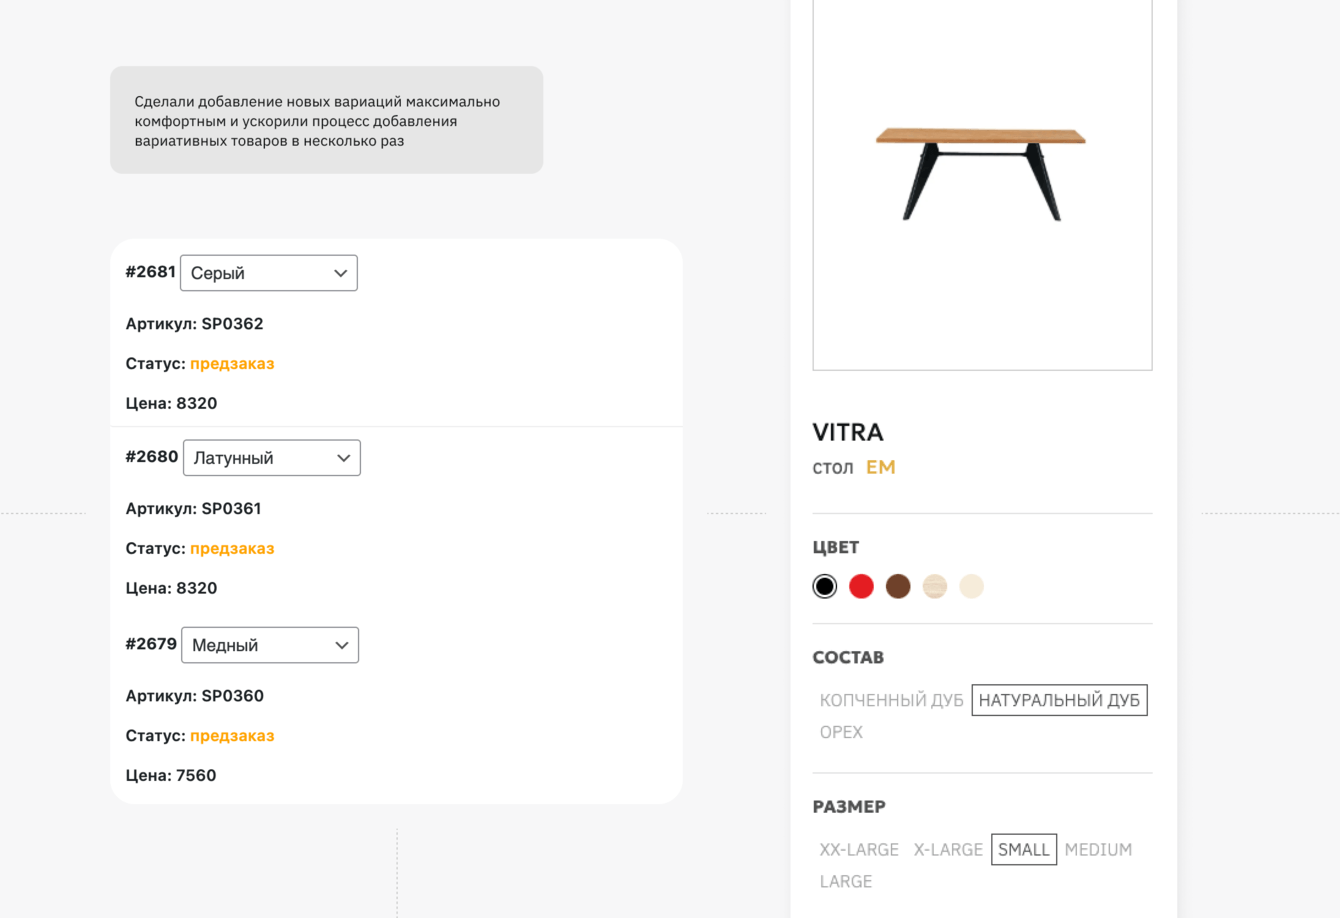This screenshot has width=1340, height=918.
Task: Pick the brown color swatch
Action: click(x=898, y=586)
